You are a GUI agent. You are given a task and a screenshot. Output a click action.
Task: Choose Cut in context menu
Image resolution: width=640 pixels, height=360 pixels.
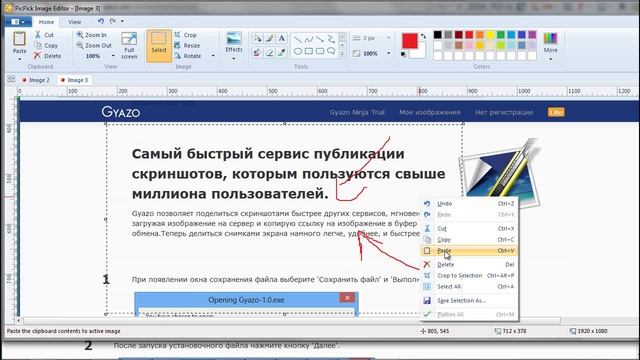[469, 229]
